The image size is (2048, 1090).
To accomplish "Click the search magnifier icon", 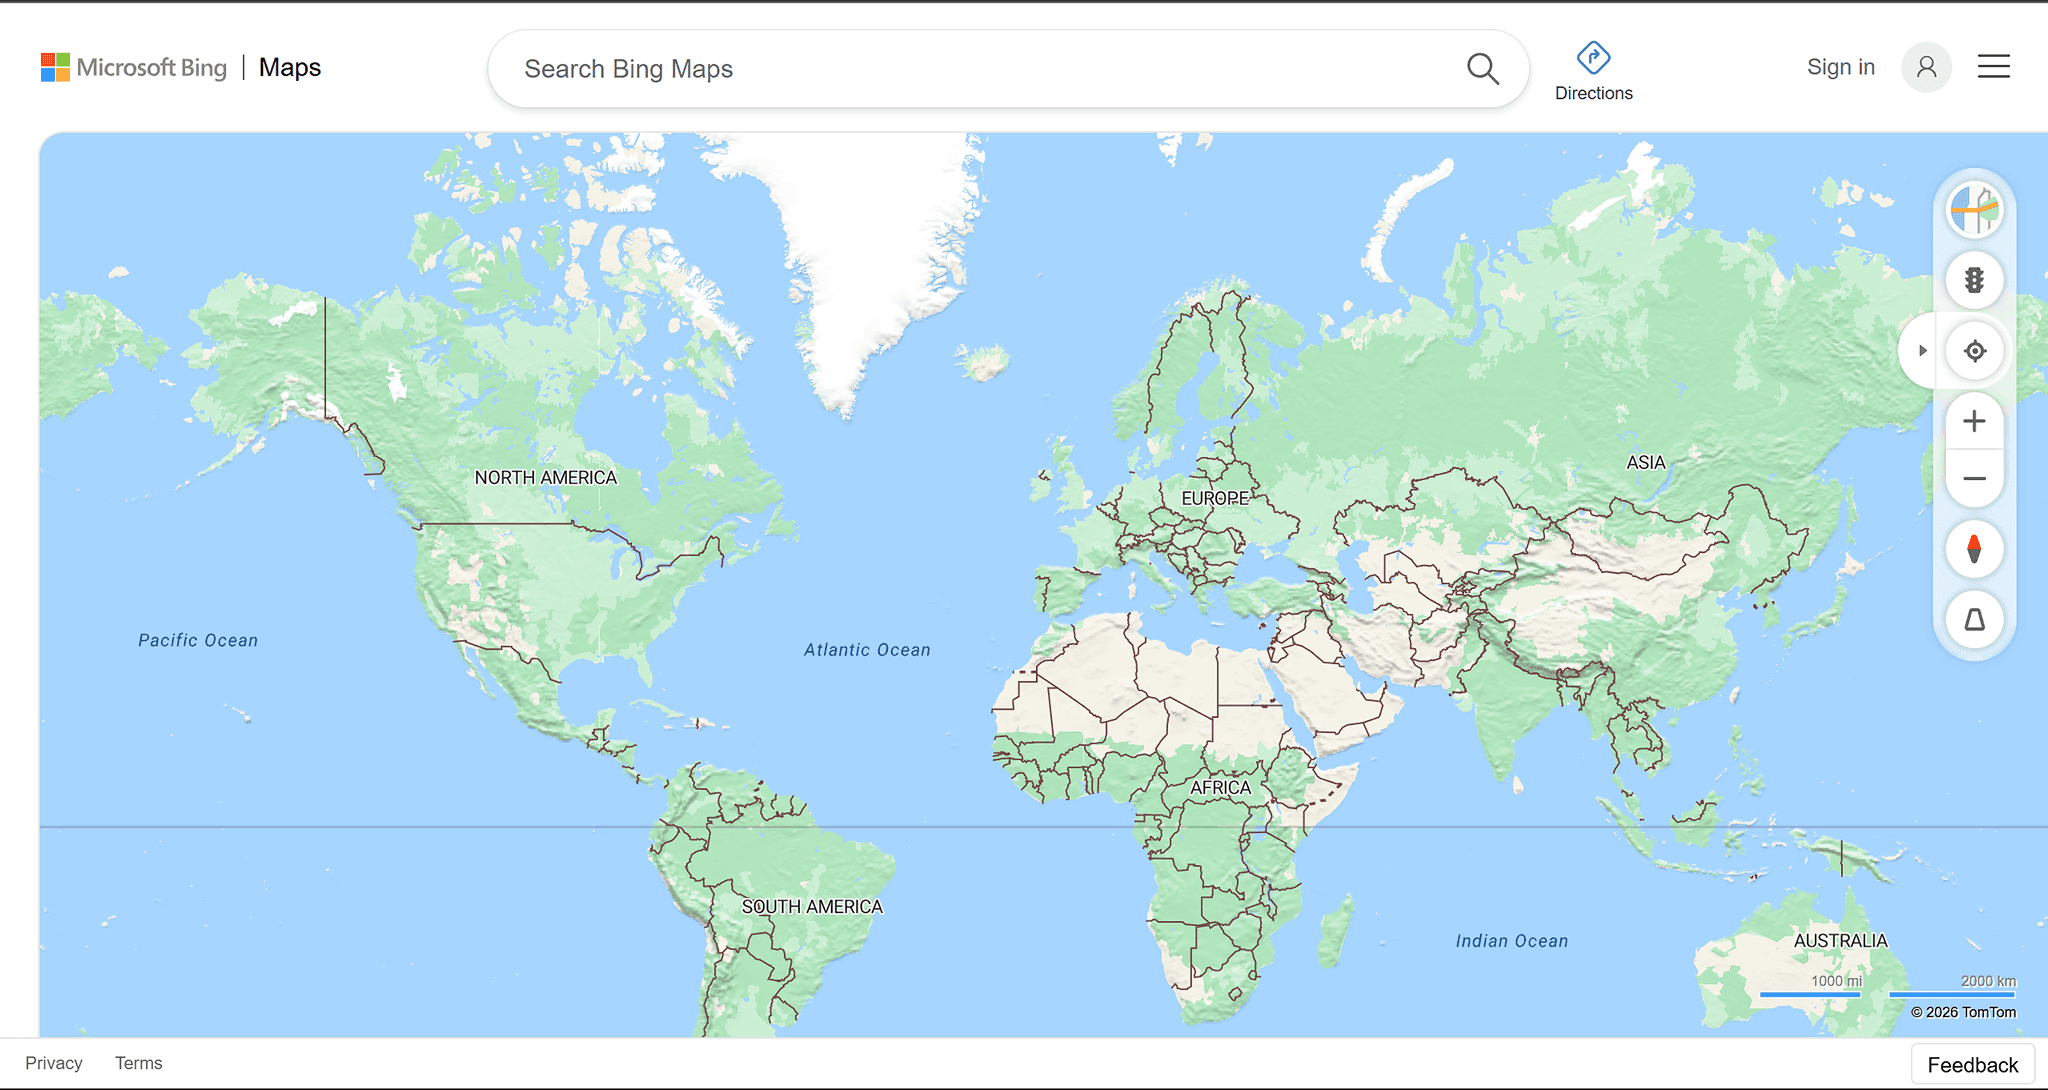I will click(x=1482, y=69).
